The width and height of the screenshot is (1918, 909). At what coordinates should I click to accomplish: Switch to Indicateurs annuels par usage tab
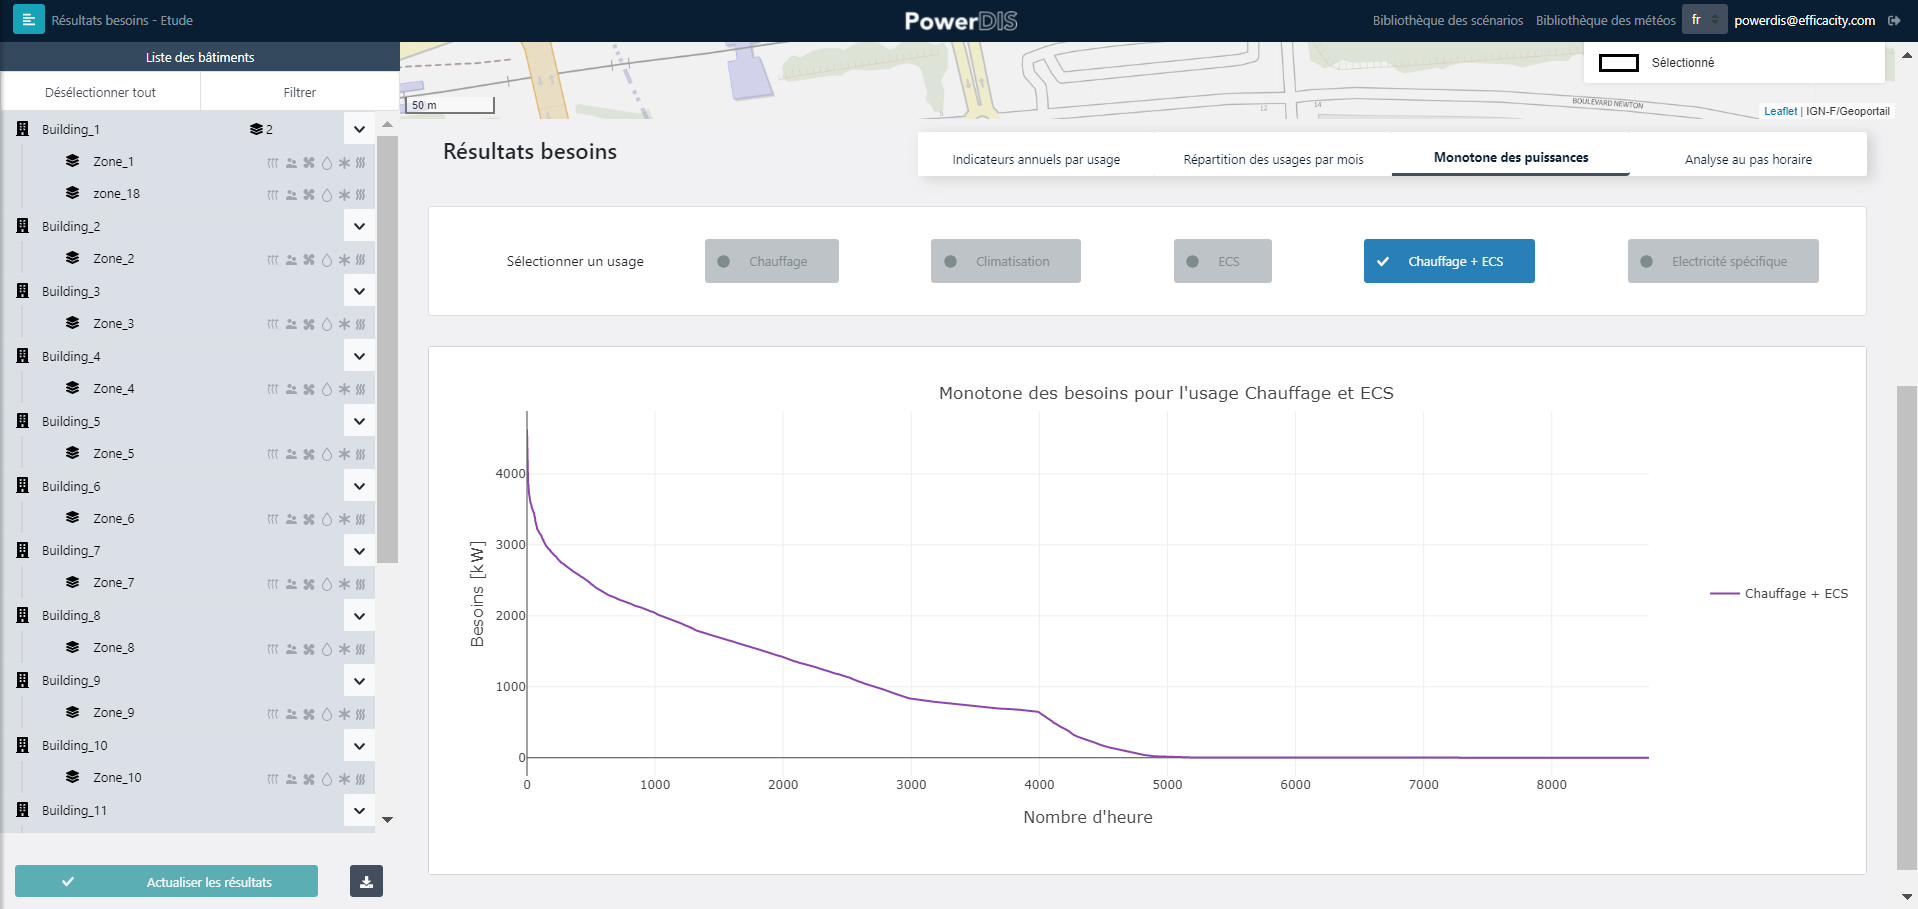point(1036,159)
